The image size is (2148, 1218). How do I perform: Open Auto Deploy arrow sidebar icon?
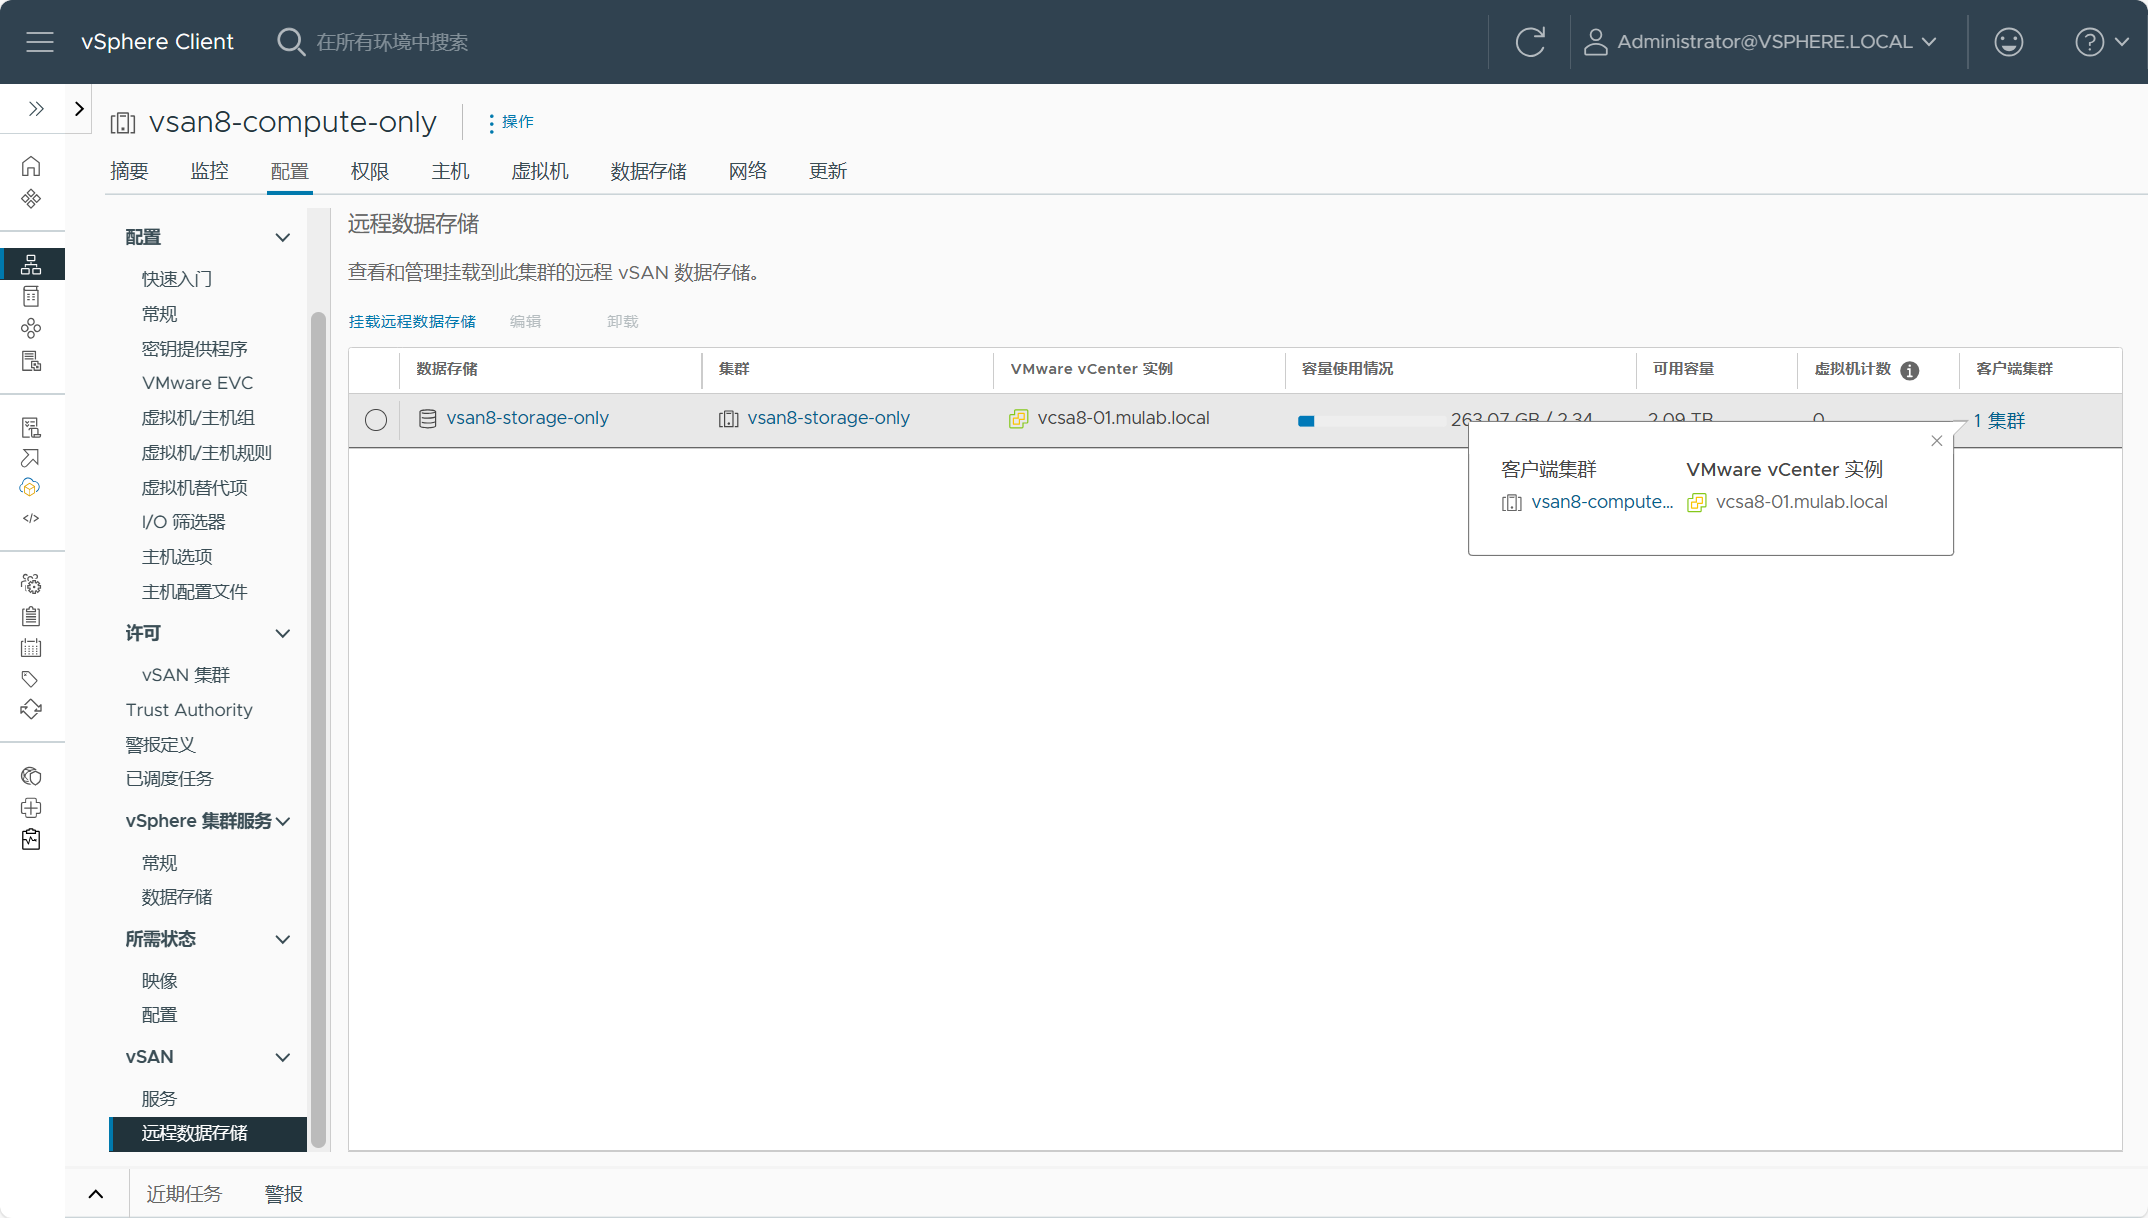pyautogui.click(x=31, y=458)
